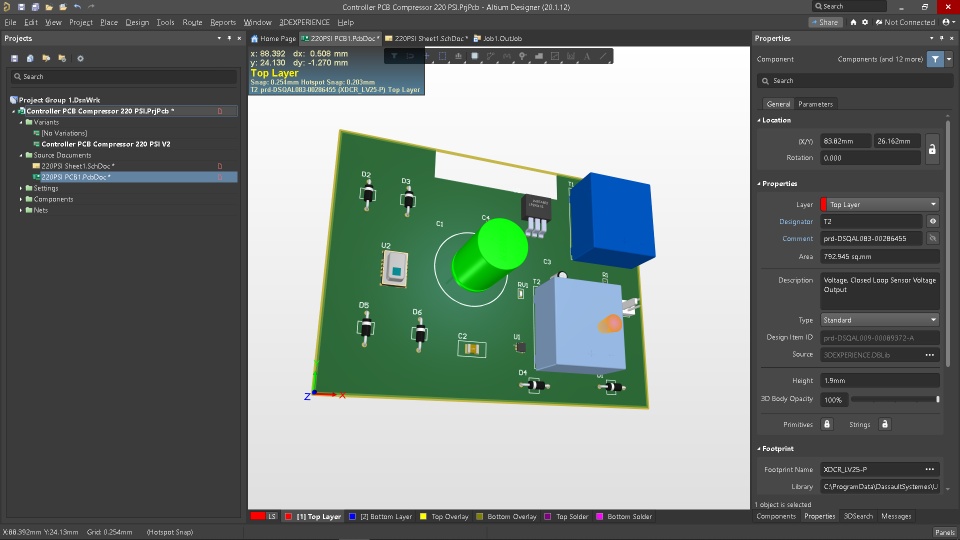Click Footprint Name browse ellipsis button
This screenshot has height=540, width=960.
929,470
